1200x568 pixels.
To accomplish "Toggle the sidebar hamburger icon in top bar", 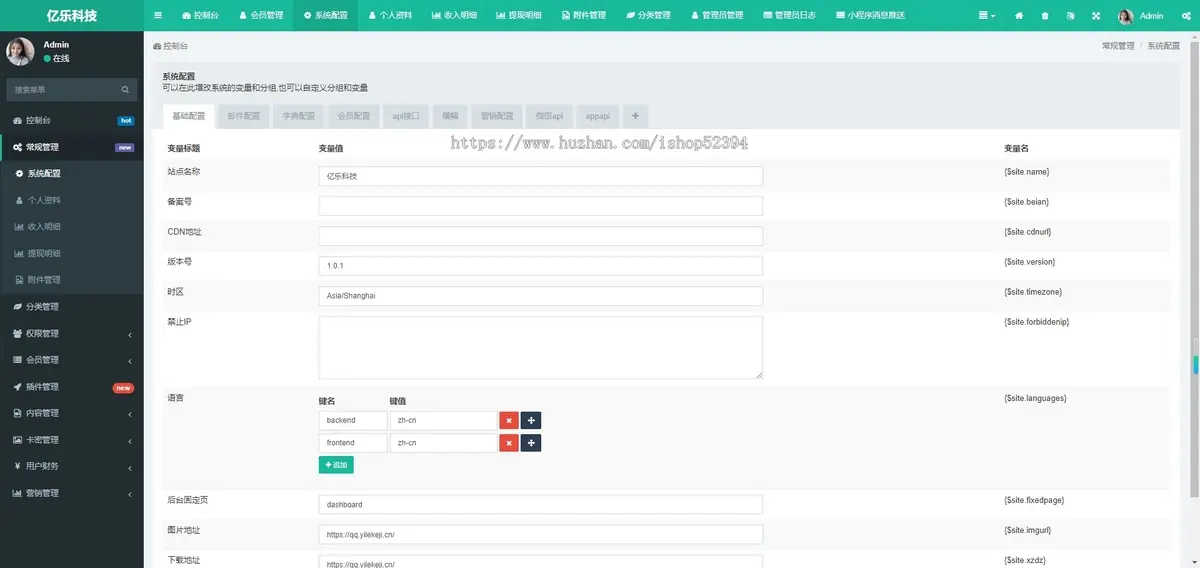I will coord(157,15).
